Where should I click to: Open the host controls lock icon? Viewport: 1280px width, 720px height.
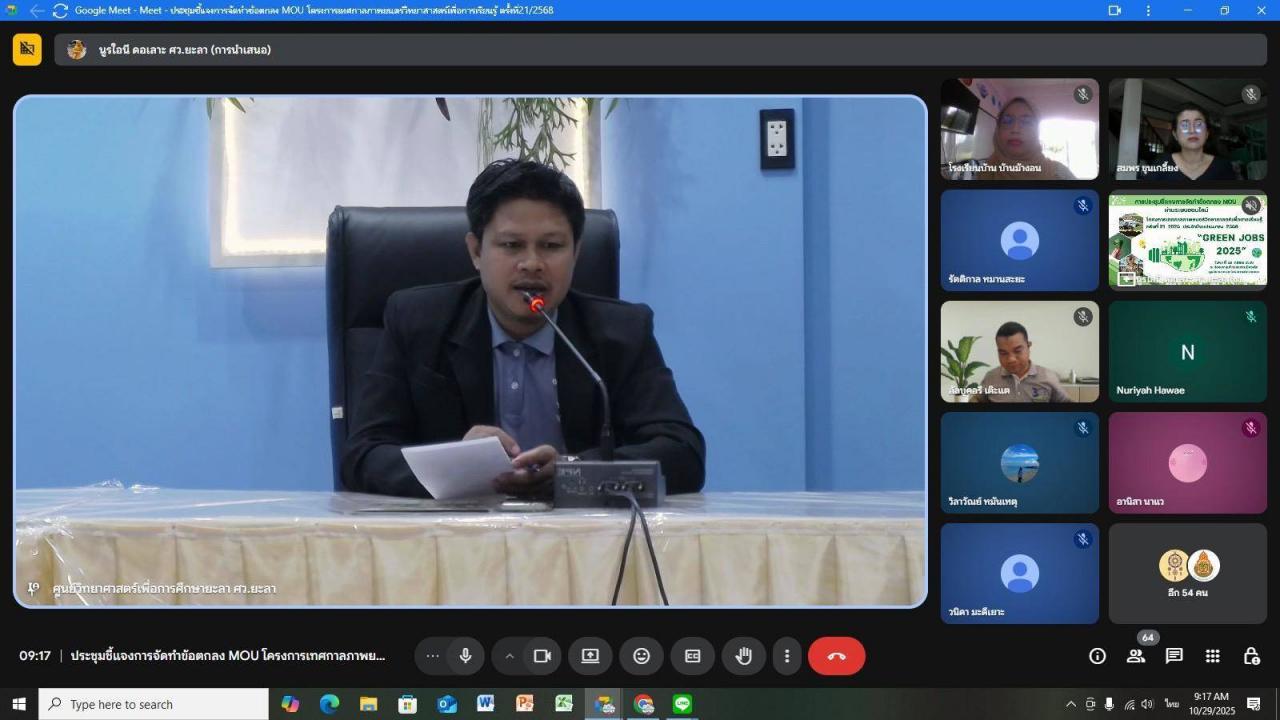pyautogui.click(x=1251, y=656)
